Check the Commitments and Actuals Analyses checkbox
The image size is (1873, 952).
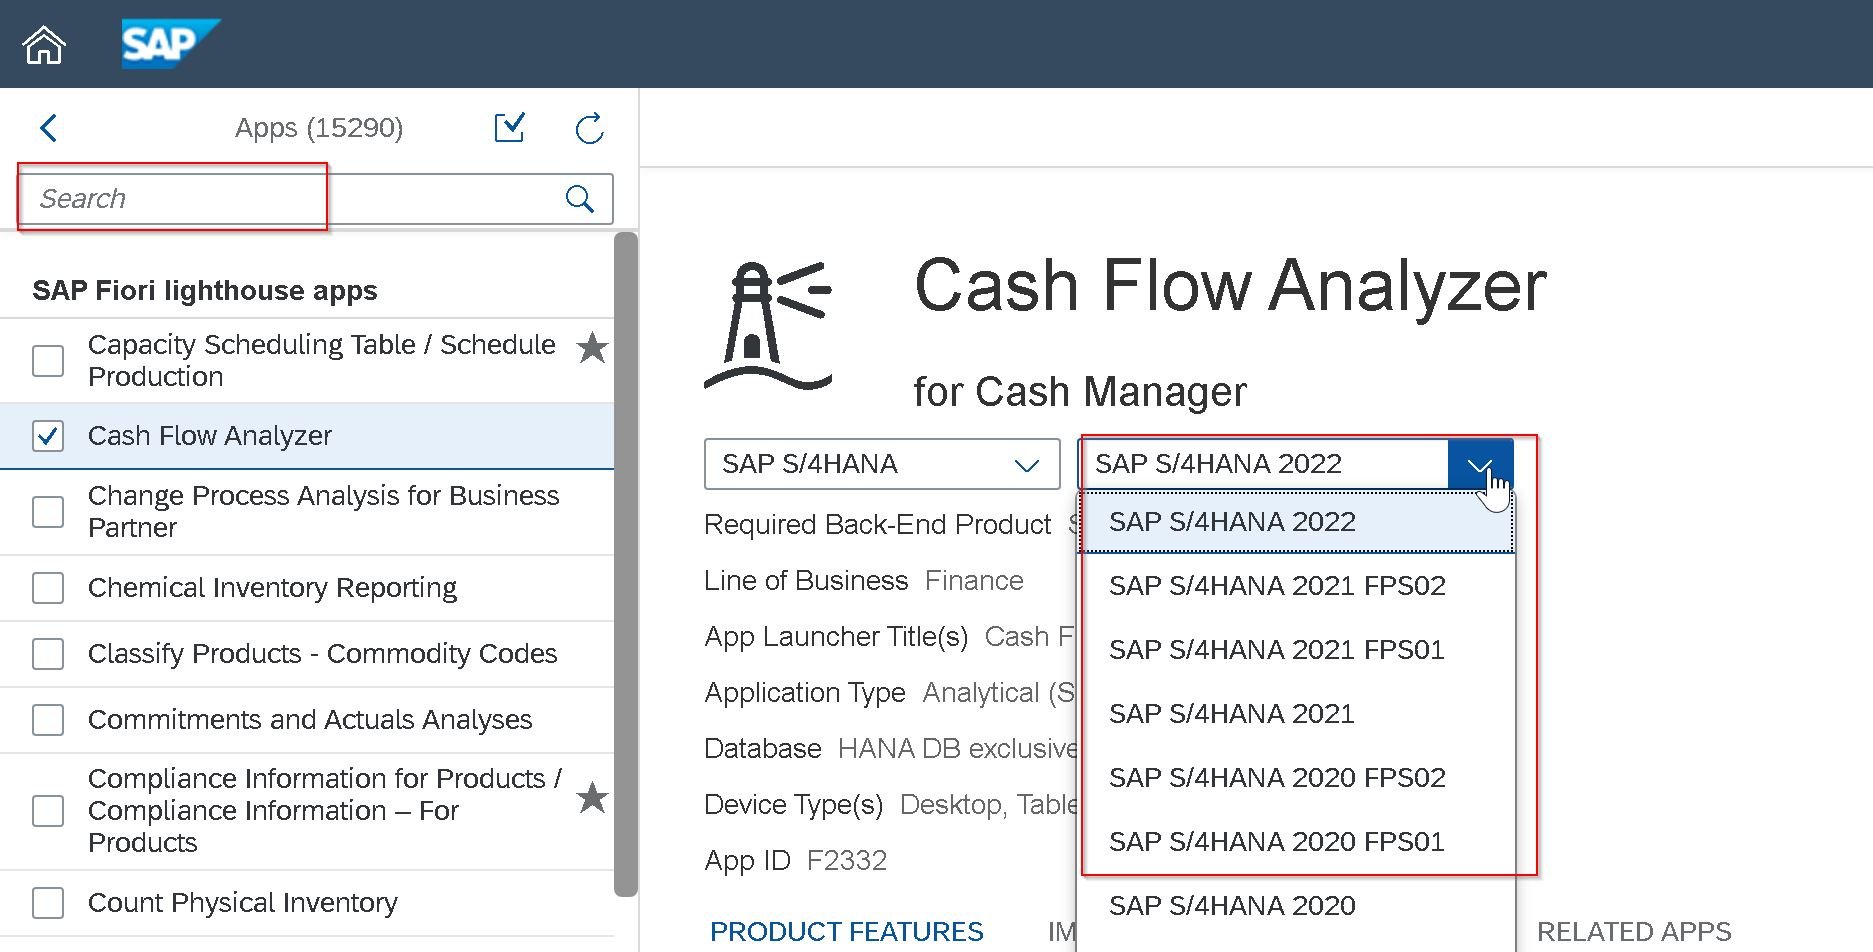[x=47, y=719]
